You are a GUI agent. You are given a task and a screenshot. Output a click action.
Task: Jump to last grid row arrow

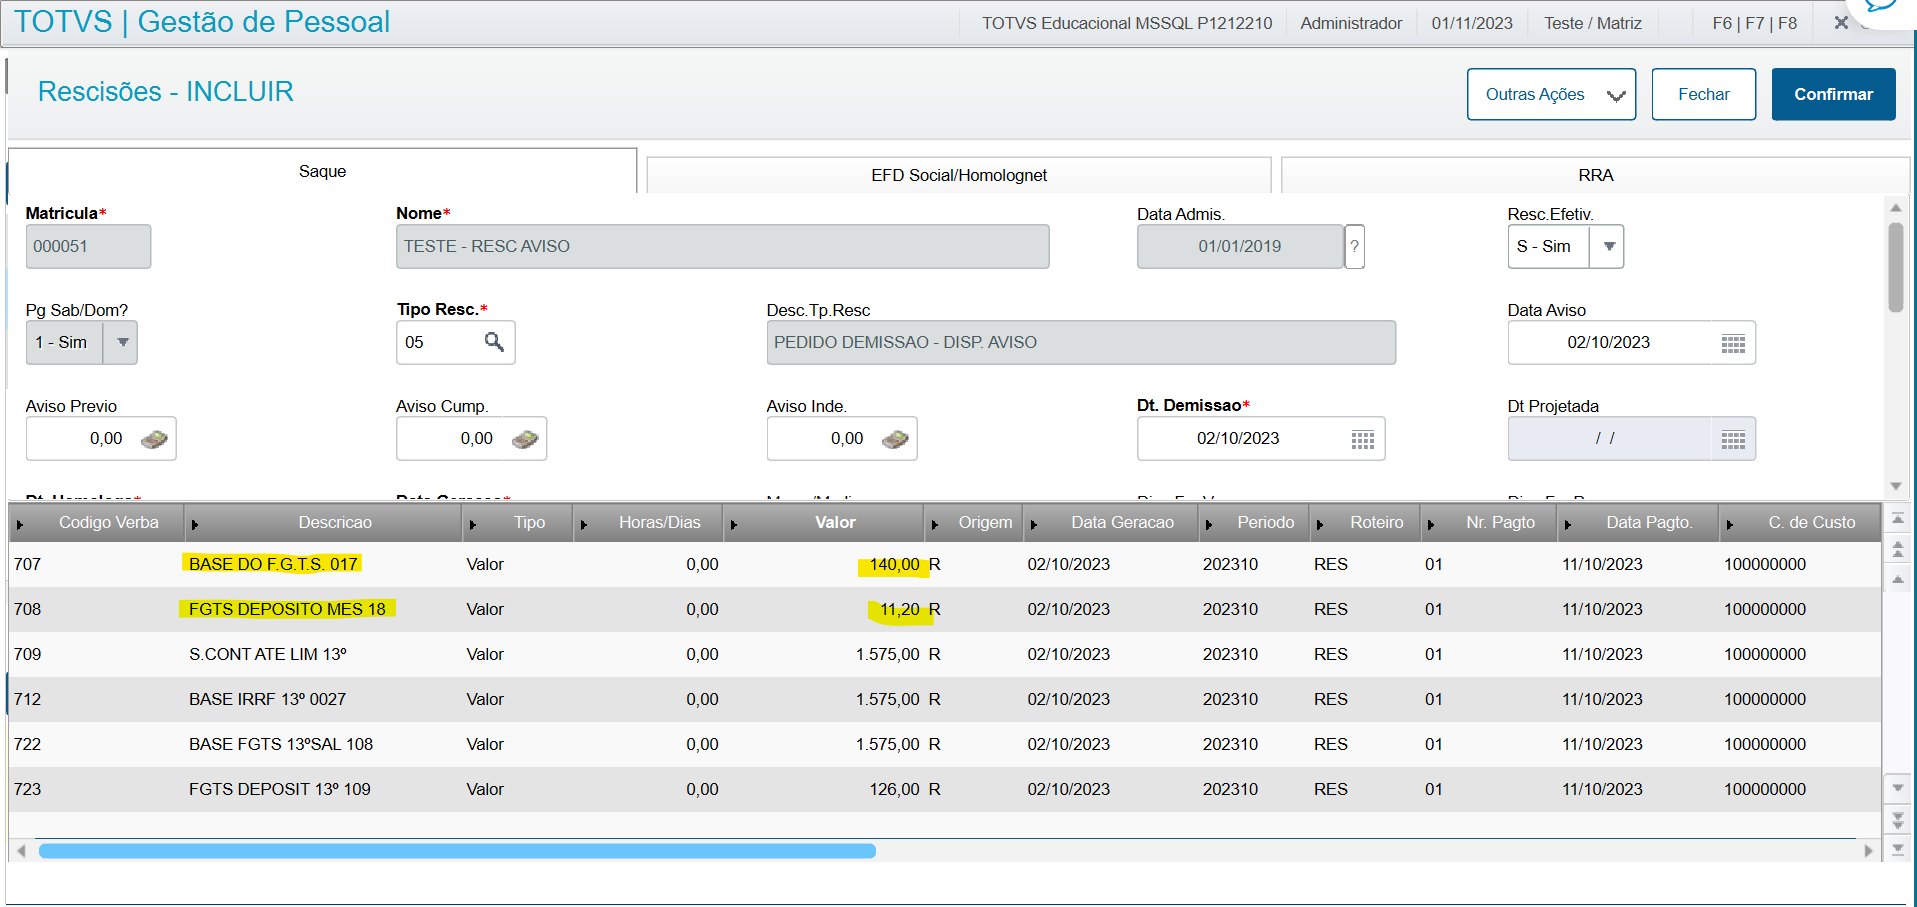[1898, 849]
